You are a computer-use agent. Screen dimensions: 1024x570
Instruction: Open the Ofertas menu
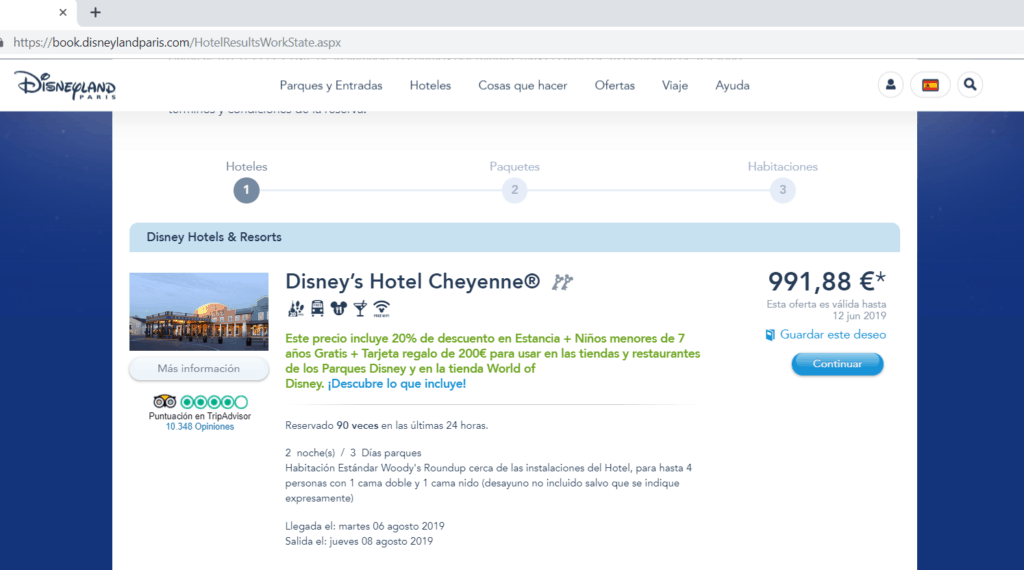tap(615, 86)
